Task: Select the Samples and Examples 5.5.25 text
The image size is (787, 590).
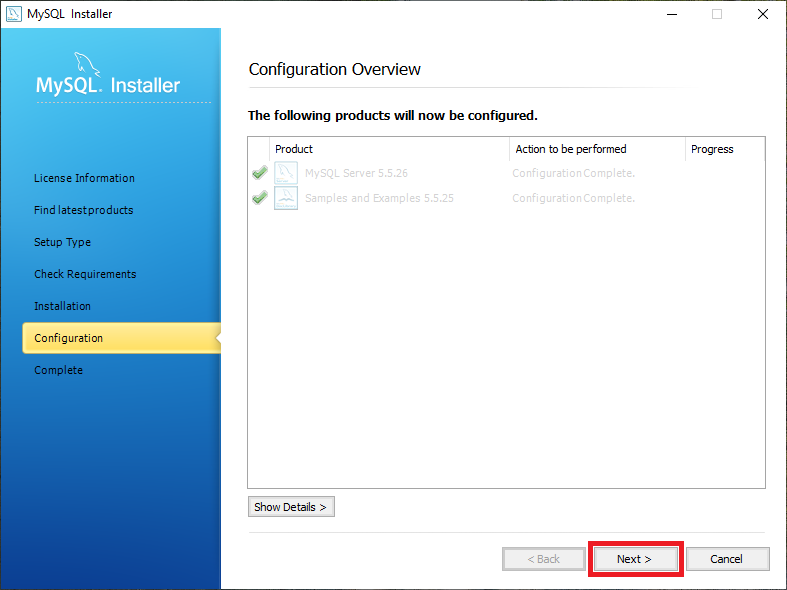Action: coord(379,198)
